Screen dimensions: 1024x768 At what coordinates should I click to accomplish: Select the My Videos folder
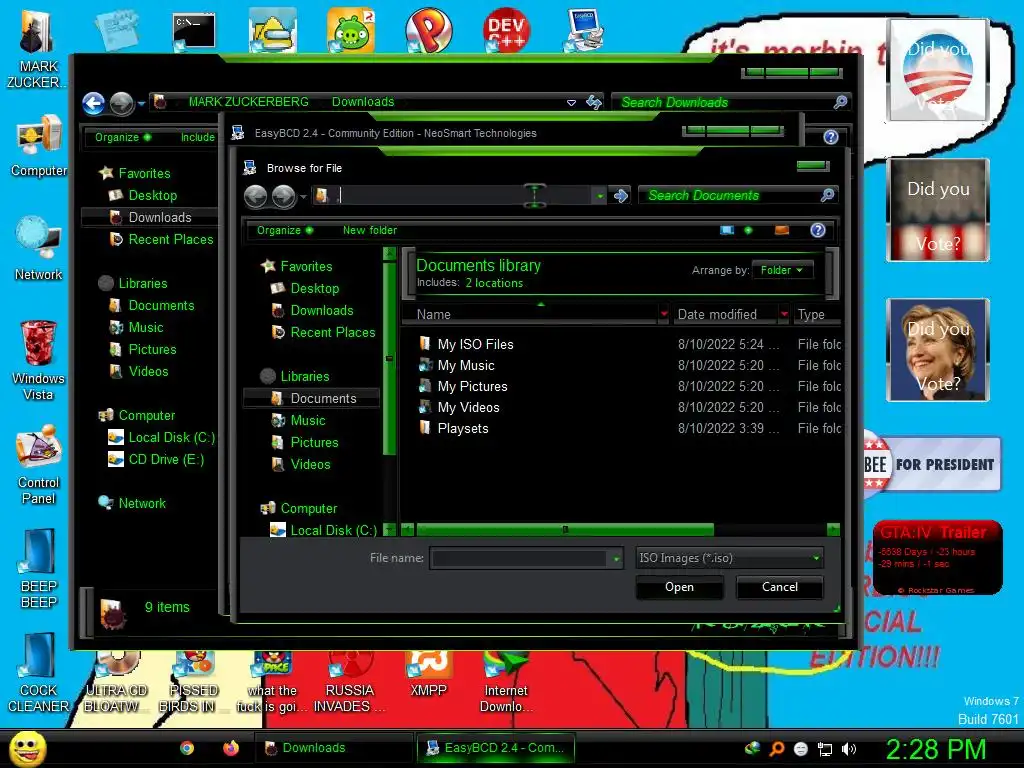coord(468,408)
